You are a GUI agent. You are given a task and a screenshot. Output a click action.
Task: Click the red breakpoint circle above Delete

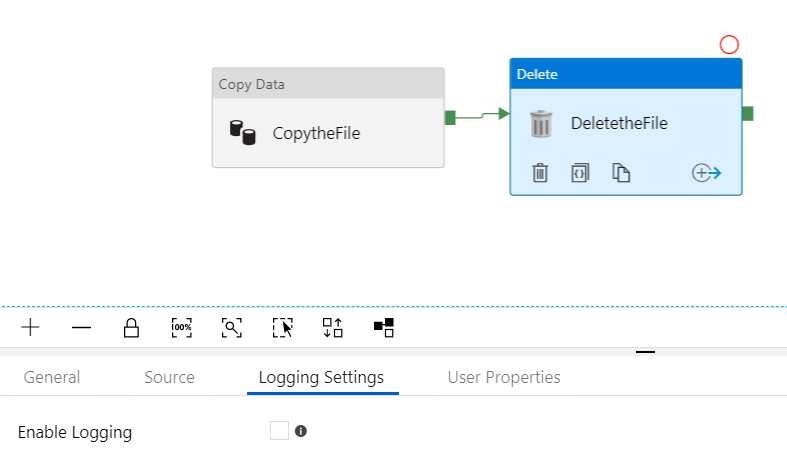point(729,45)
